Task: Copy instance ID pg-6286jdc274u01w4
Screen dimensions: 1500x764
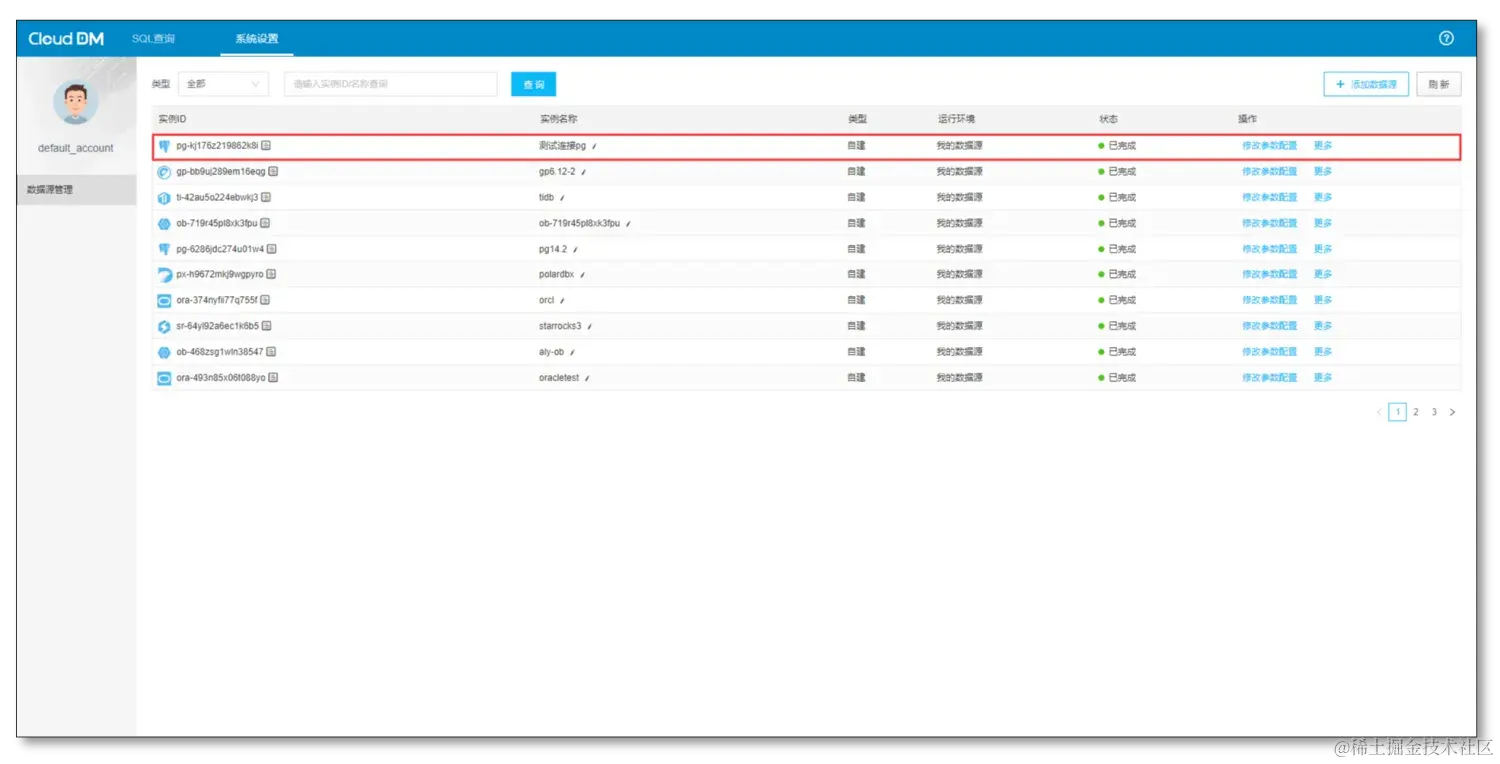Action: pos(271,249)
